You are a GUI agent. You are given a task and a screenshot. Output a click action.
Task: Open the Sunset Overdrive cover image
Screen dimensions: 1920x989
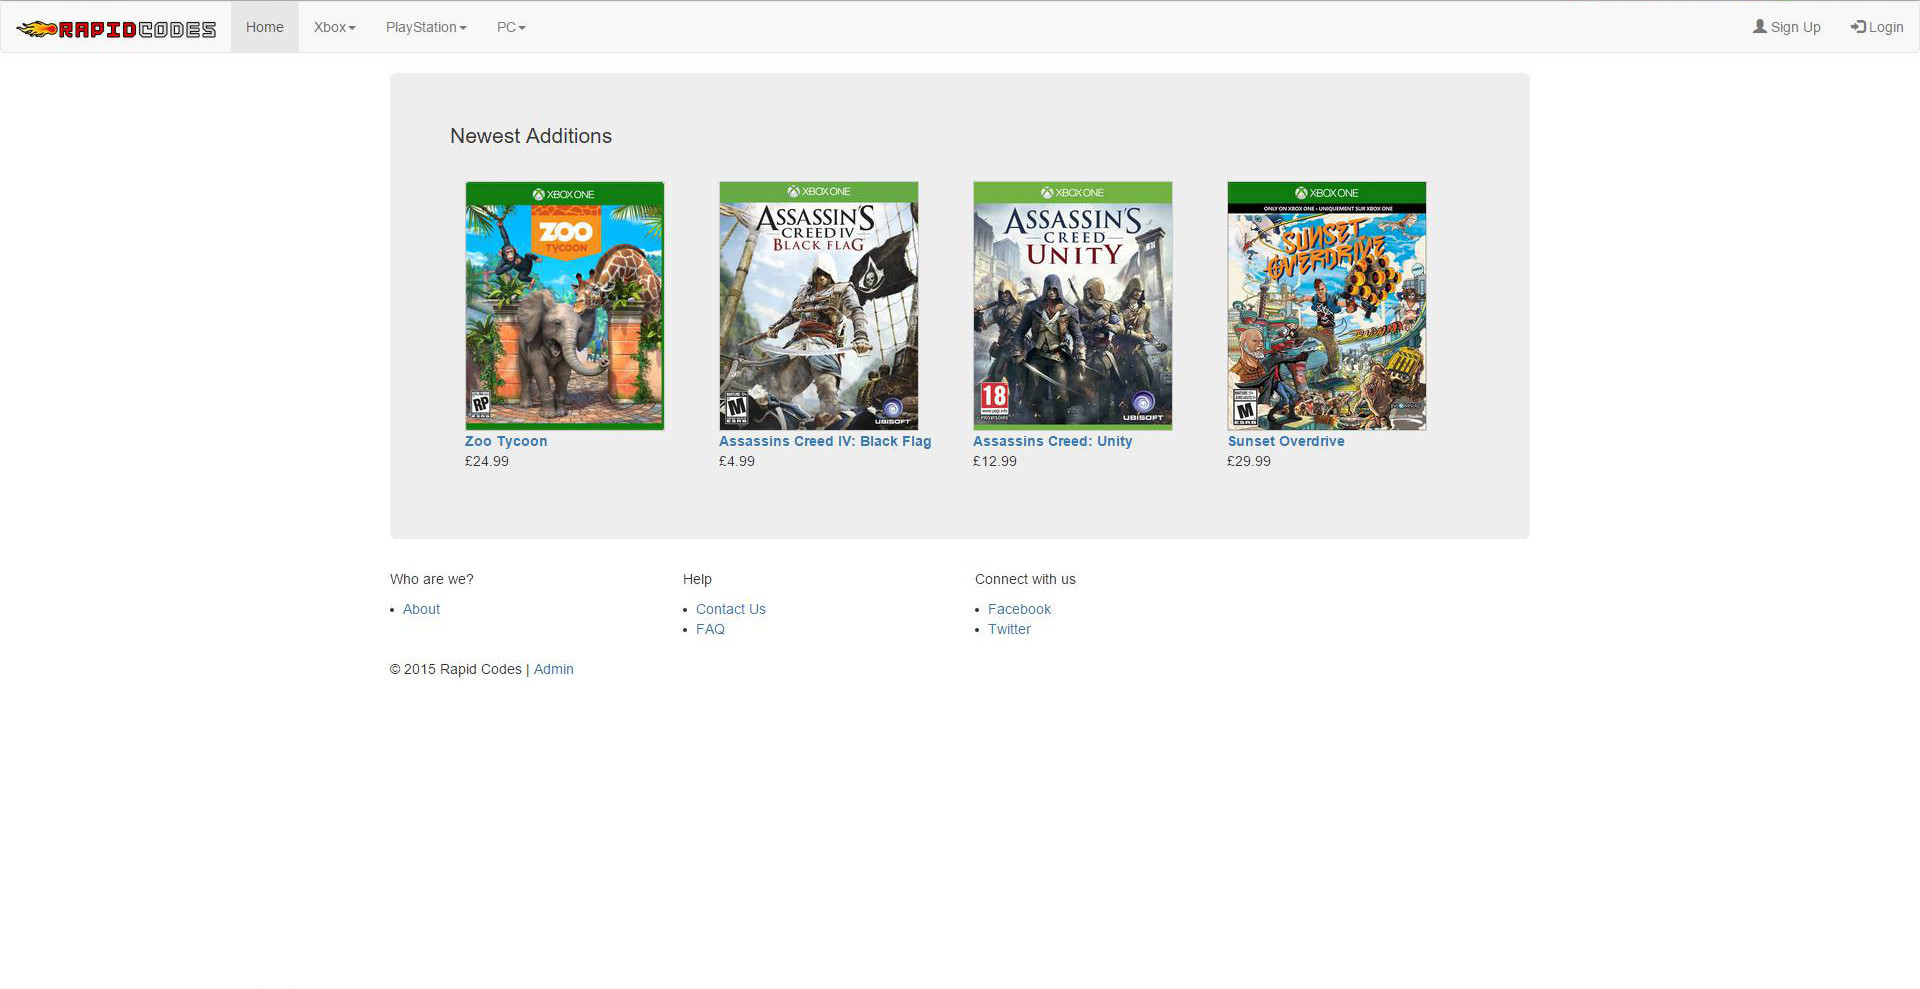click(x=1327, y=306)
